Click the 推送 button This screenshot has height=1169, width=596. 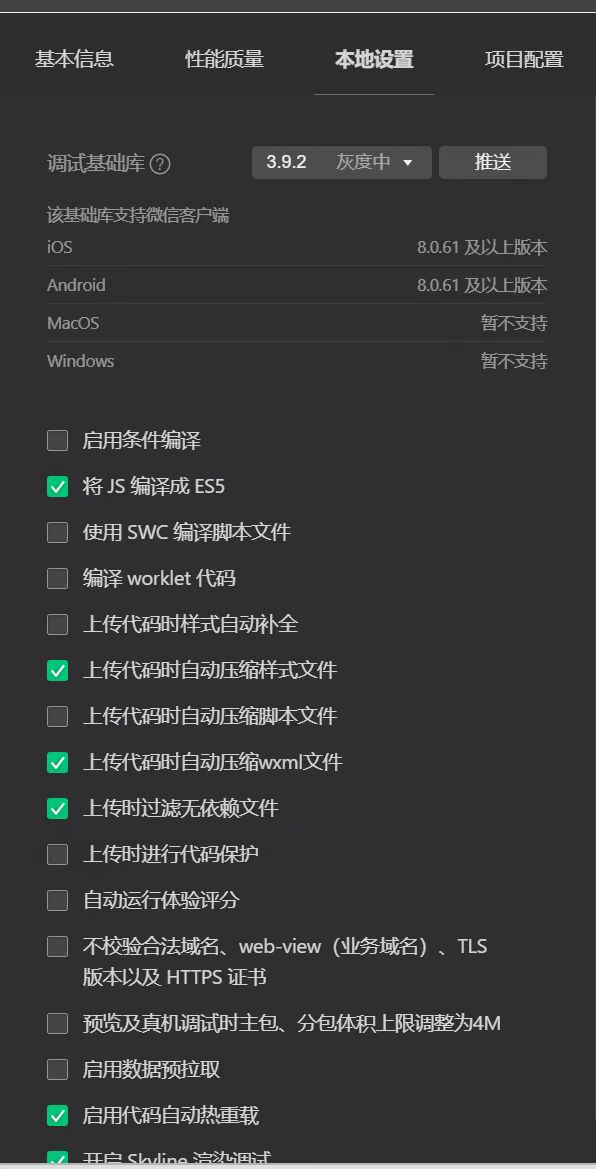click(492, 161)
